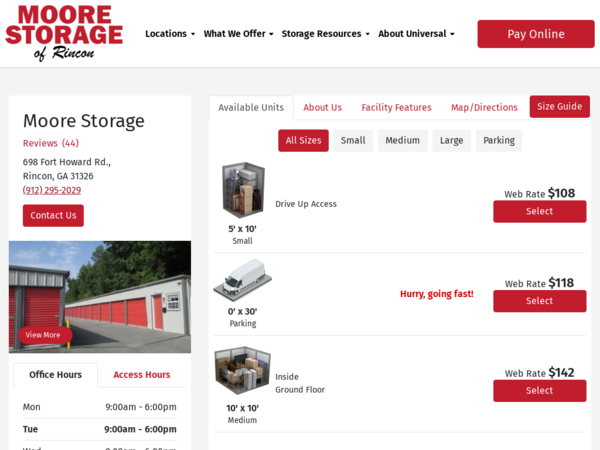This screenshot has height=450, width=600.
Task: Filter units by Medium size
Action: coord(403,140)
